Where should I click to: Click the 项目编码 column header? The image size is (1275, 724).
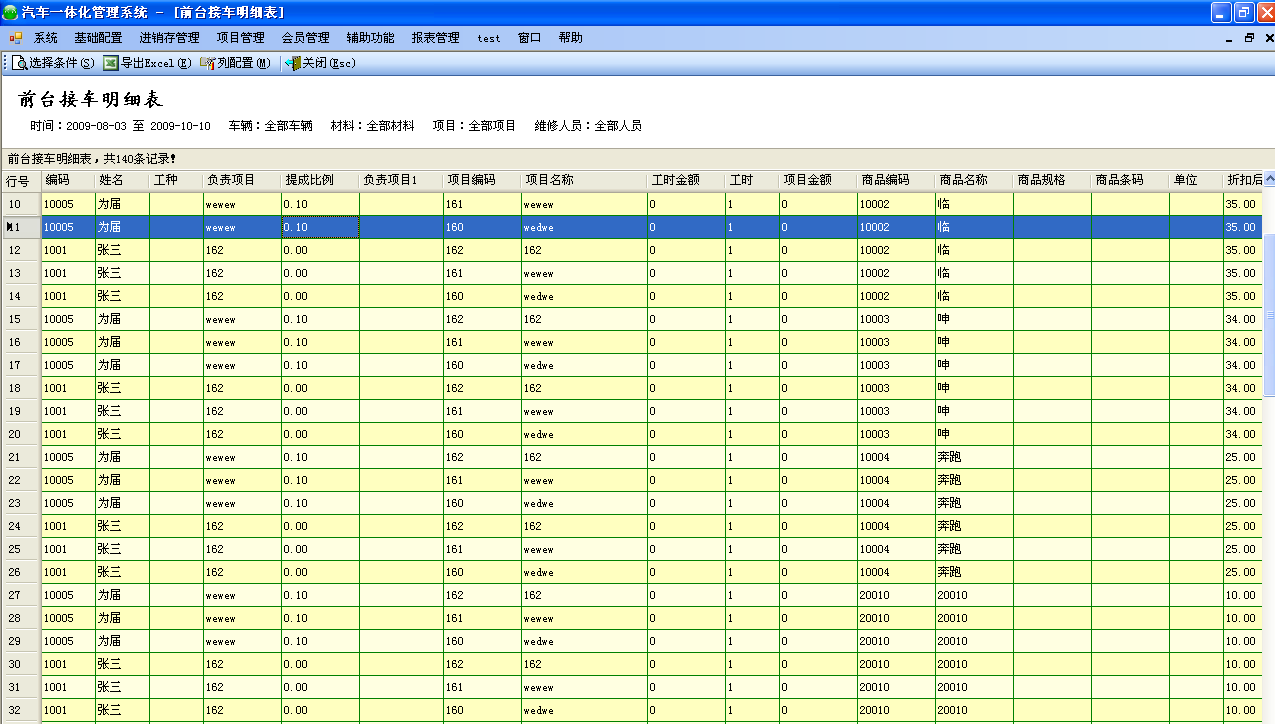pyautogui.click(x=482, y=181)
